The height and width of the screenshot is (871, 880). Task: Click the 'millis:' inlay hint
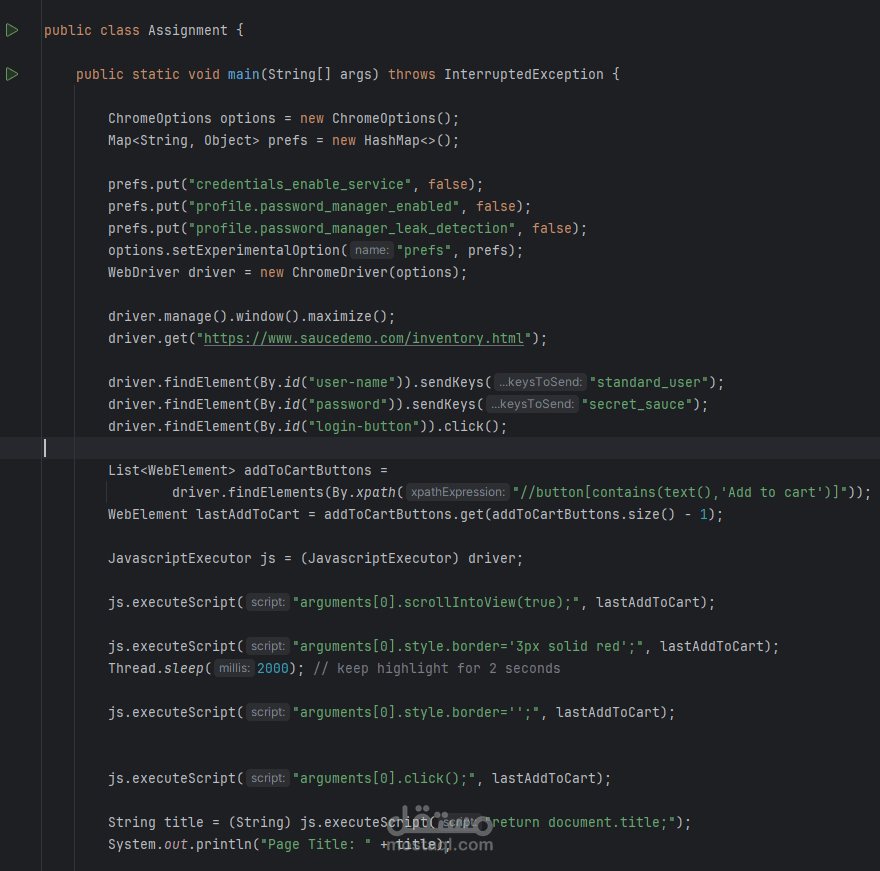(234, 668)
